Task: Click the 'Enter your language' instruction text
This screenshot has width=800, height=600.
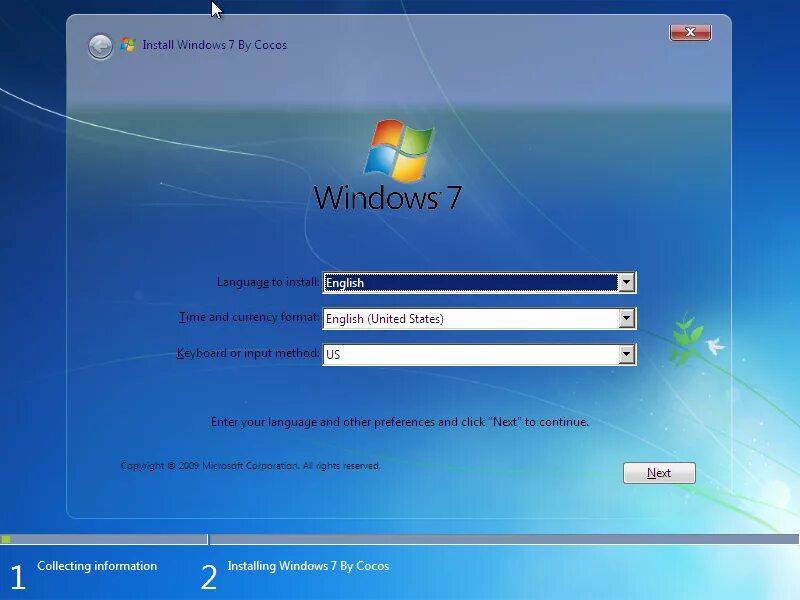Action: pyautogui.click(x=399, y=422)
